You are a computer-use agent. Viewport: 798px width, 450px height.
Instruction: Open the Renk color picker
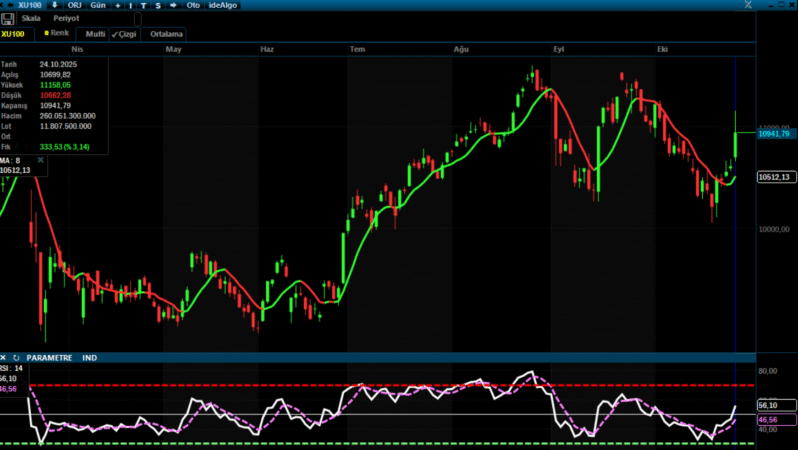[56, 33]
